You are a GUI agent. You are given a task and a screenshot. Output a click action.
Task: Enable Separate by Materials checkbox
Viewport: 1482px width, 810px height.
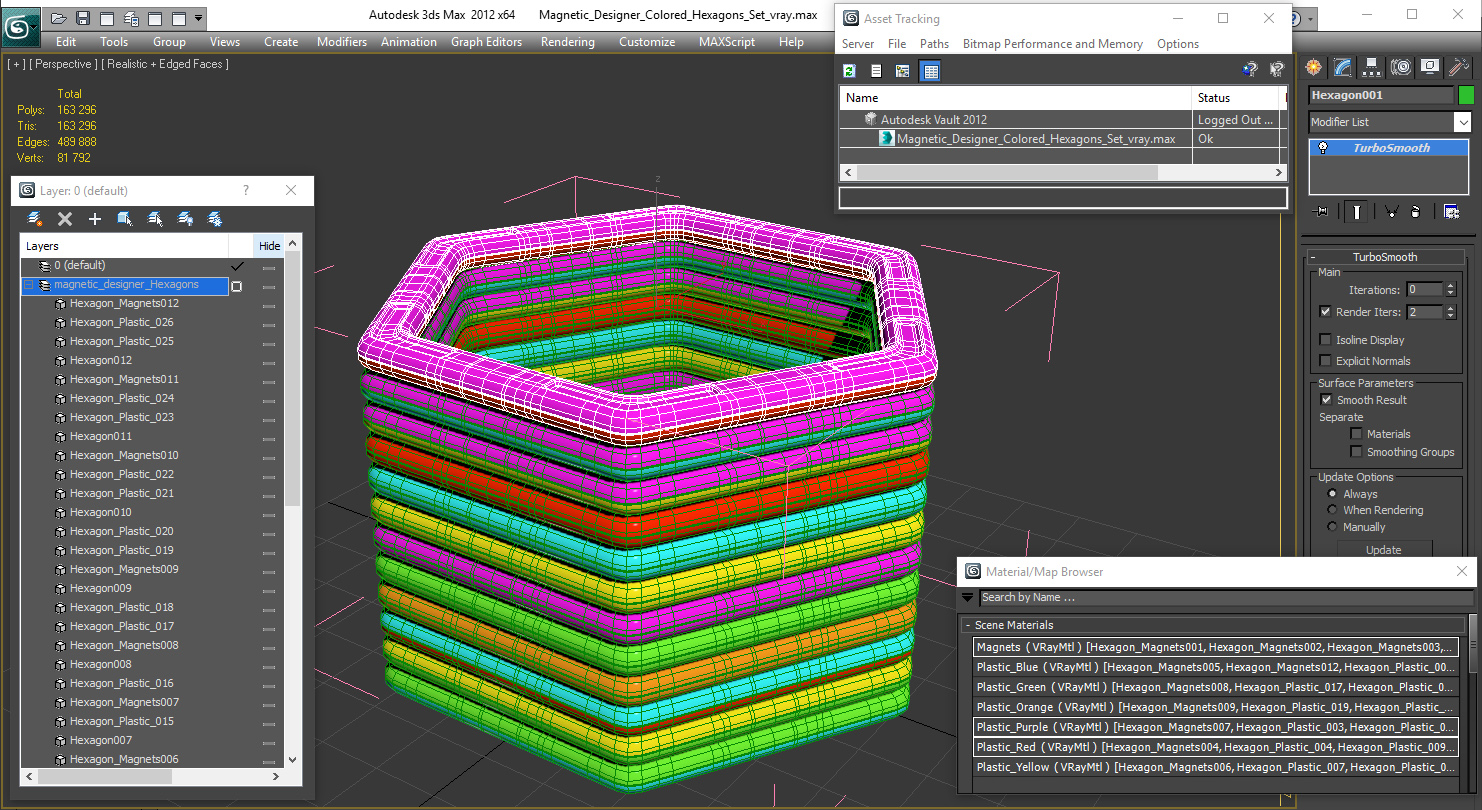(x=1356, y=434)
